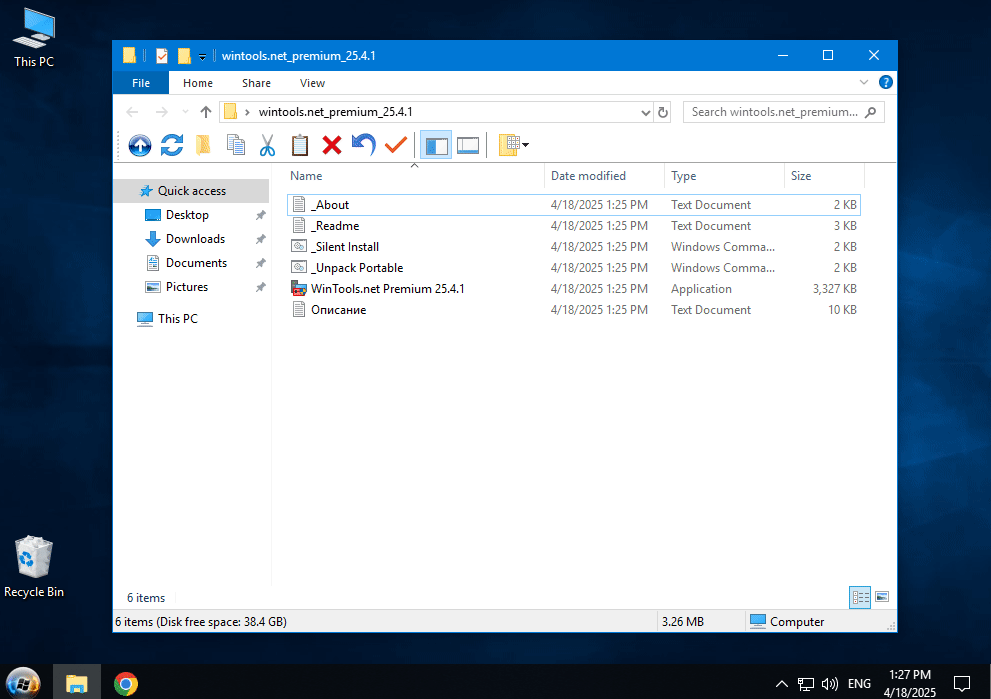Click the Back navigation arrow
This screenshot has width=991, height=699.
tap(132, 112)
